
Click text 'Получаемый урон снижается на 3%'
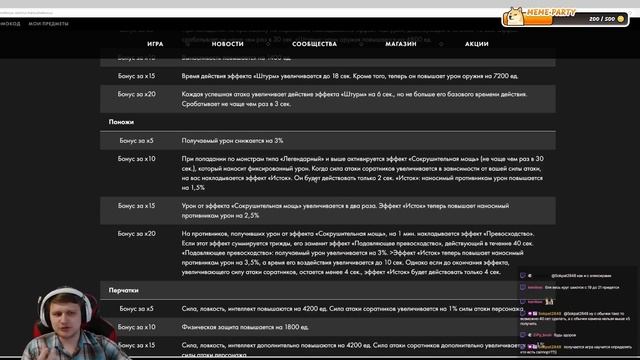(232, 140)
